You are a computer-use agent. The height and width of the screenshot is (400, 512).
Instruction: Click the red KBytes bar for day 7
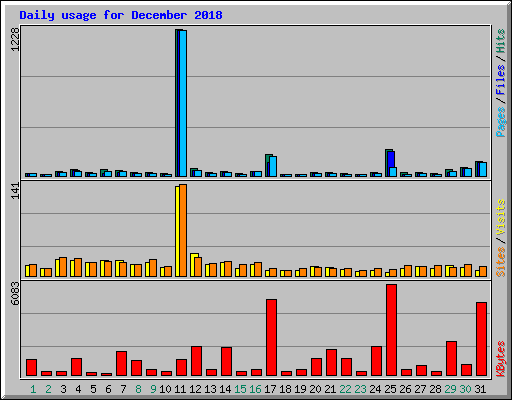pos(122,363)
